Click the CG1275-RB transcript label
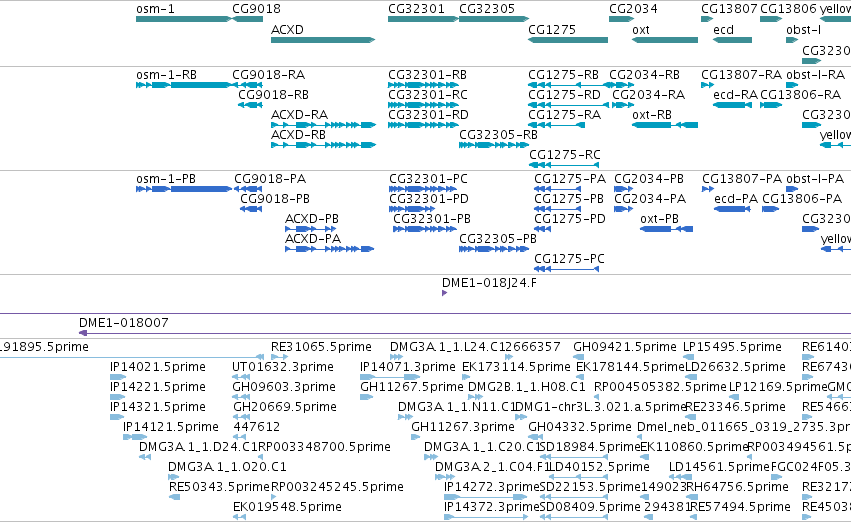851x522 pixels. pyautogui.click(x=563, y=75)
